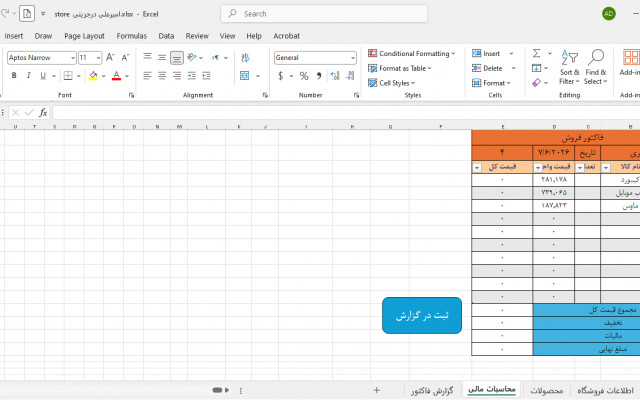Open Cell Styles gallery

(391, 83)
